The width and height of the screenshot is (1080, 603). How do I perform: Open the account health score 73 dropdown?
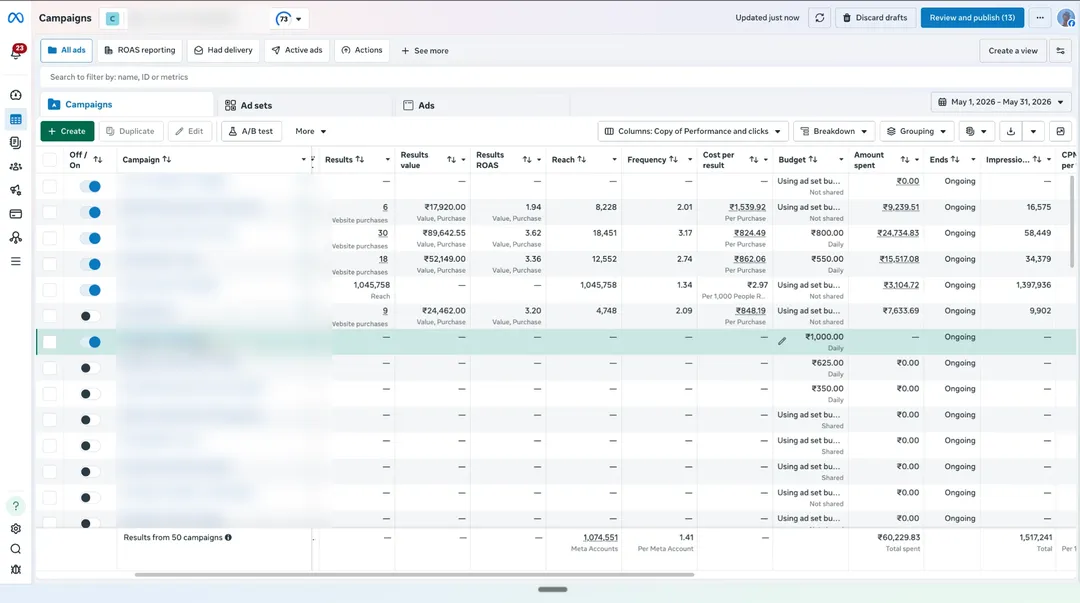point(289,19)
